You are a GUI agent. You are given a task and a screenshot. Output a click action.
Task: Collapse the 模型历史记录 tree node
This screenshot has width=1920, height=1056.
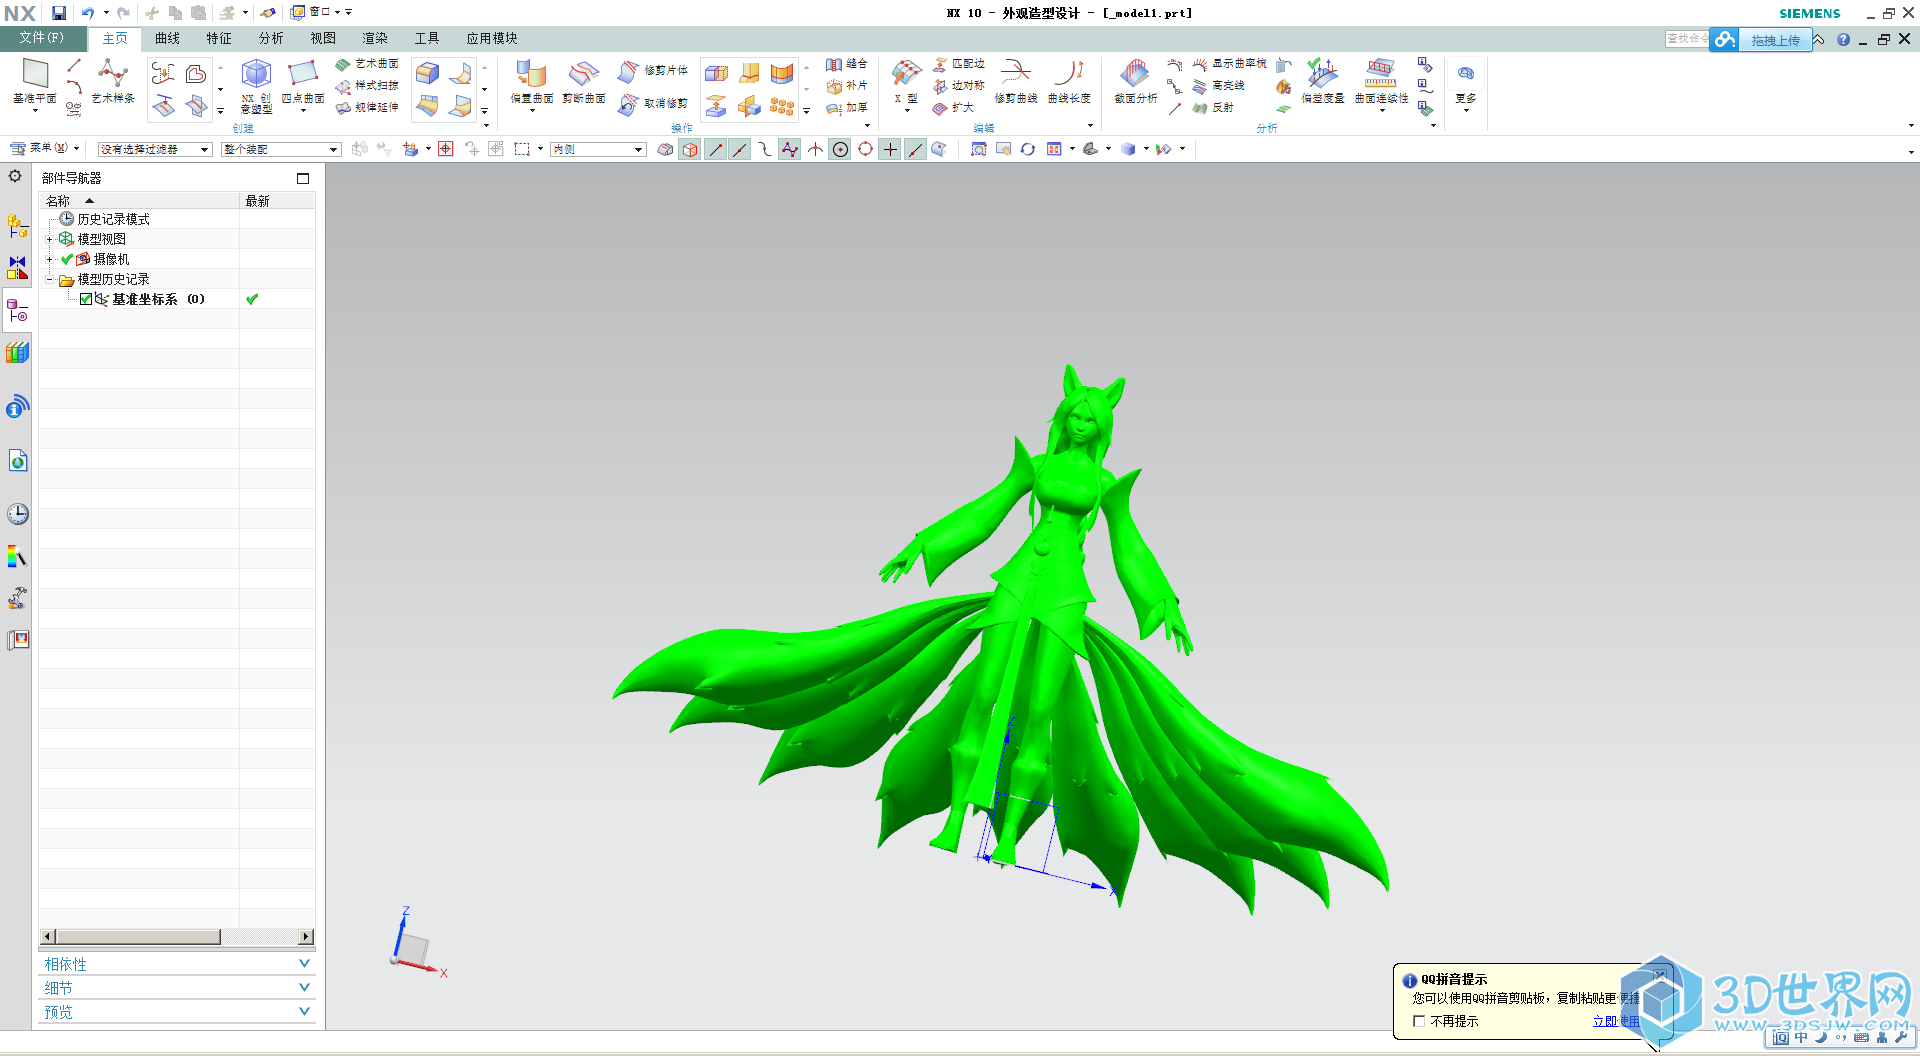[x=49, y=279]
